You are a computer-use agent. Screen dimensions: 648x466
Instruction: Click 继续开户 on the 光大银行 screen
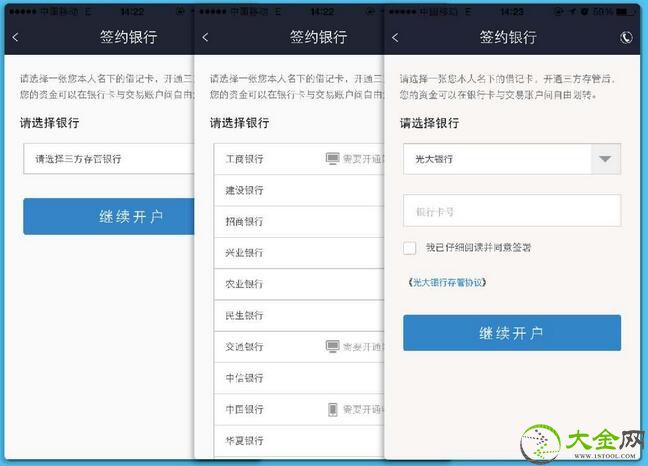point(512,333)
